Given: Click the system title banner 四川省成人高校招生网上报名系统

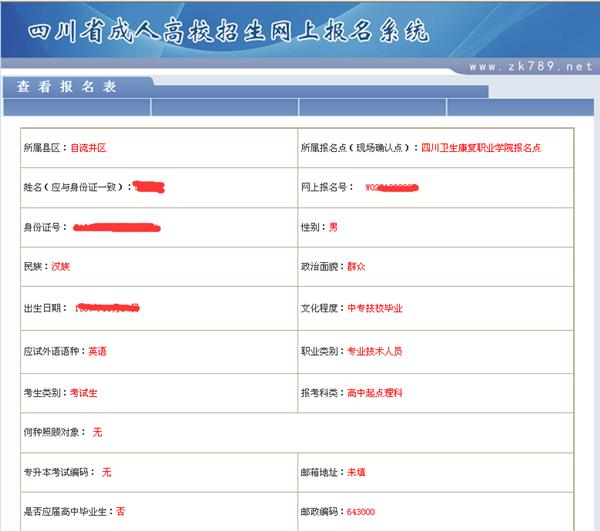Looking at the screenshot, I should tap(229, 31).
